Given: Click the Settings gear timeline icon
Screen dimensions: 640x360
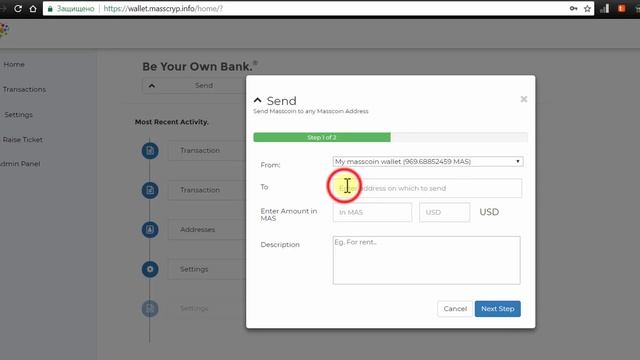Looking at the screenshot, I should (x=150, y=269).
